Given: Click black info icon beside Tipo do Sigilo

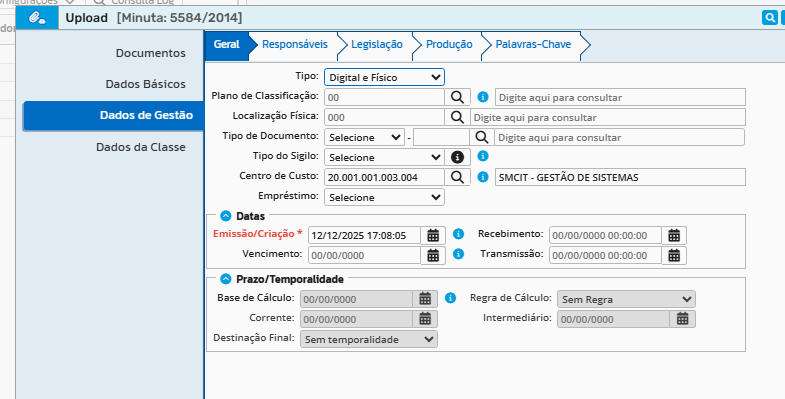Looking at the screenshot, I should point(457,157).
